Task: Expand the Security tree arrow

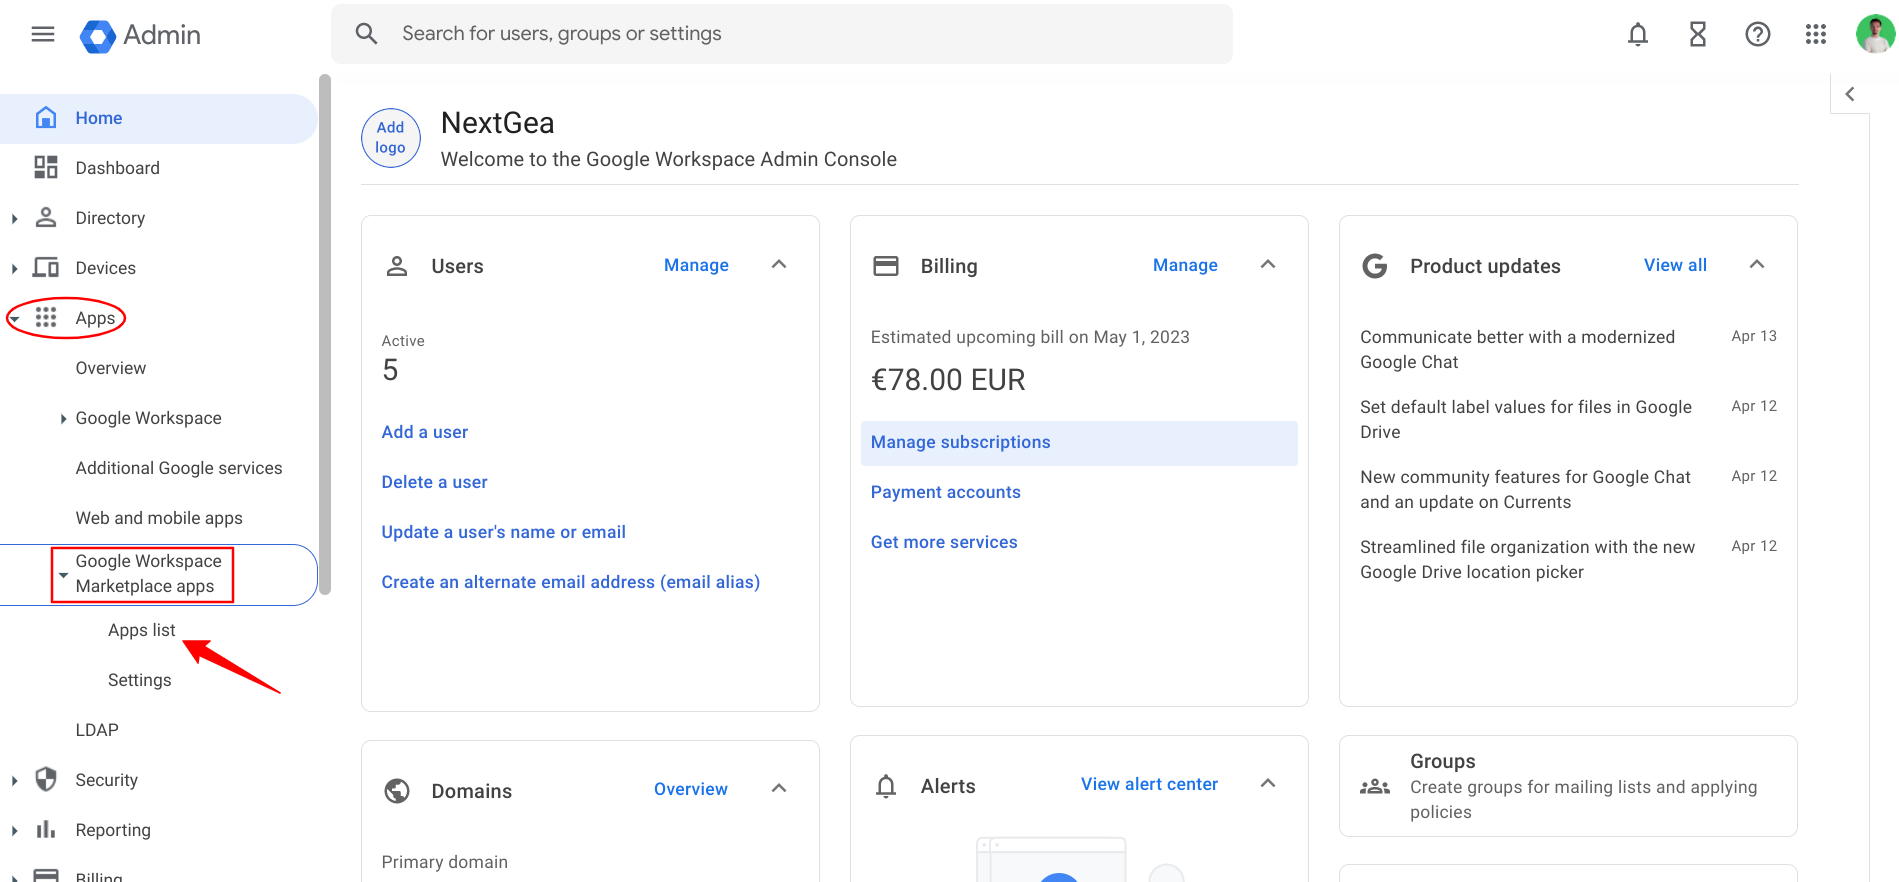Action: click(x=14, y=780)
